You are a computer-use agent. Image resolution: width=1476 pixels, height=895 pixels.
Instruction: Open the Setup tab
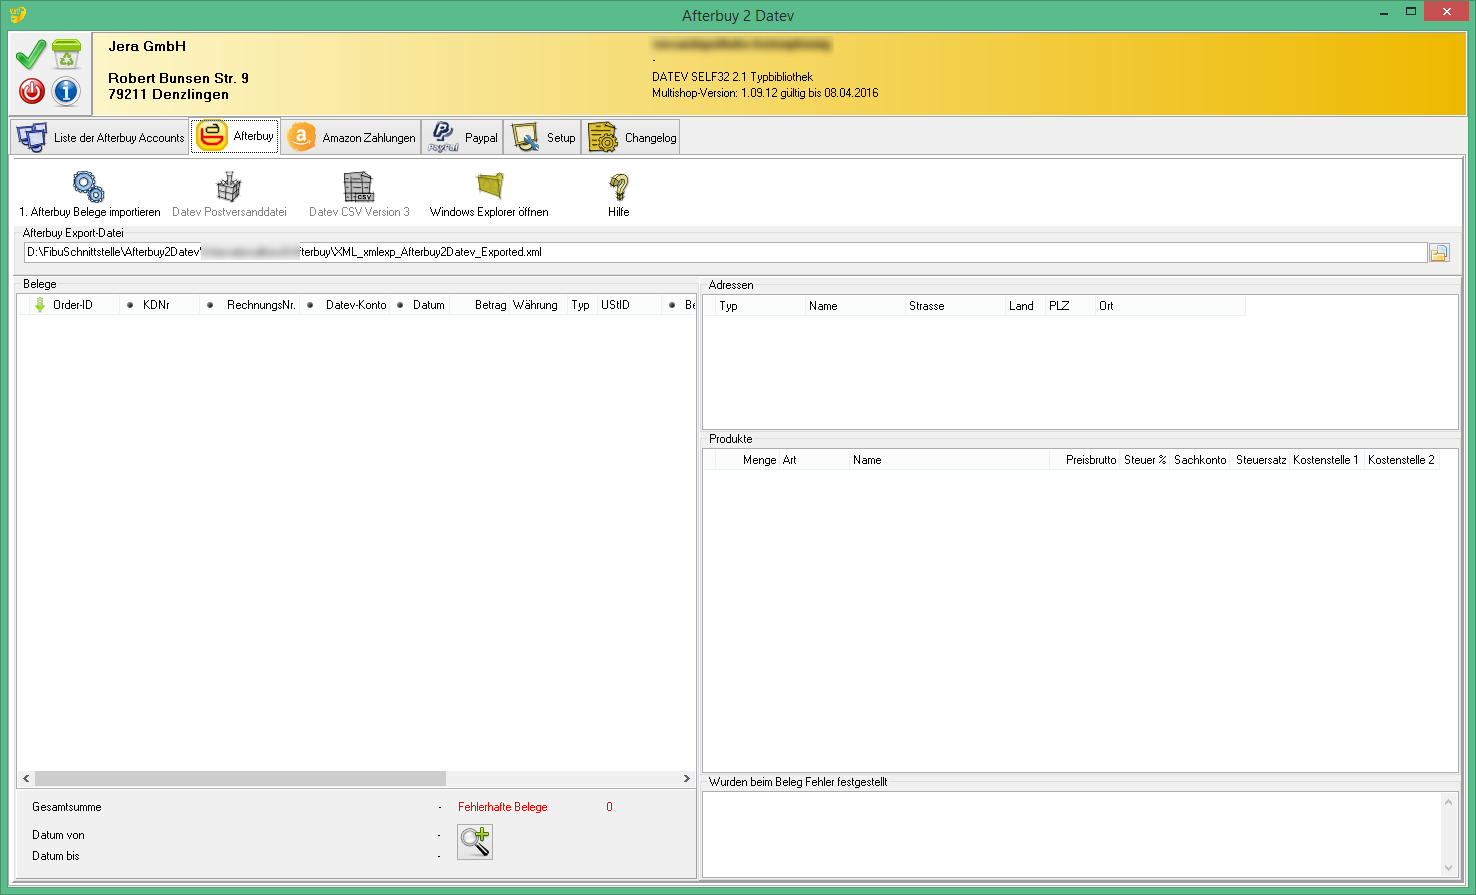pyautogui.click(x=544, y=138)
